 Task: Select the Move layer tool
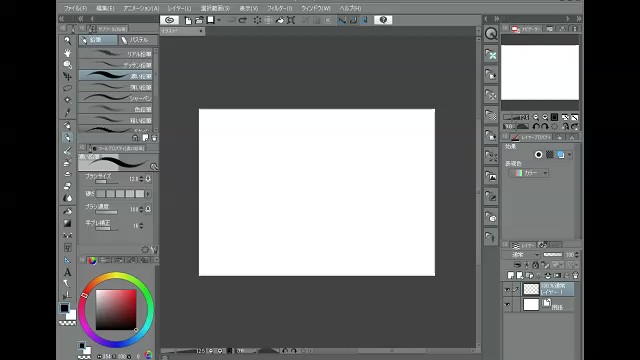click(67, 76)
